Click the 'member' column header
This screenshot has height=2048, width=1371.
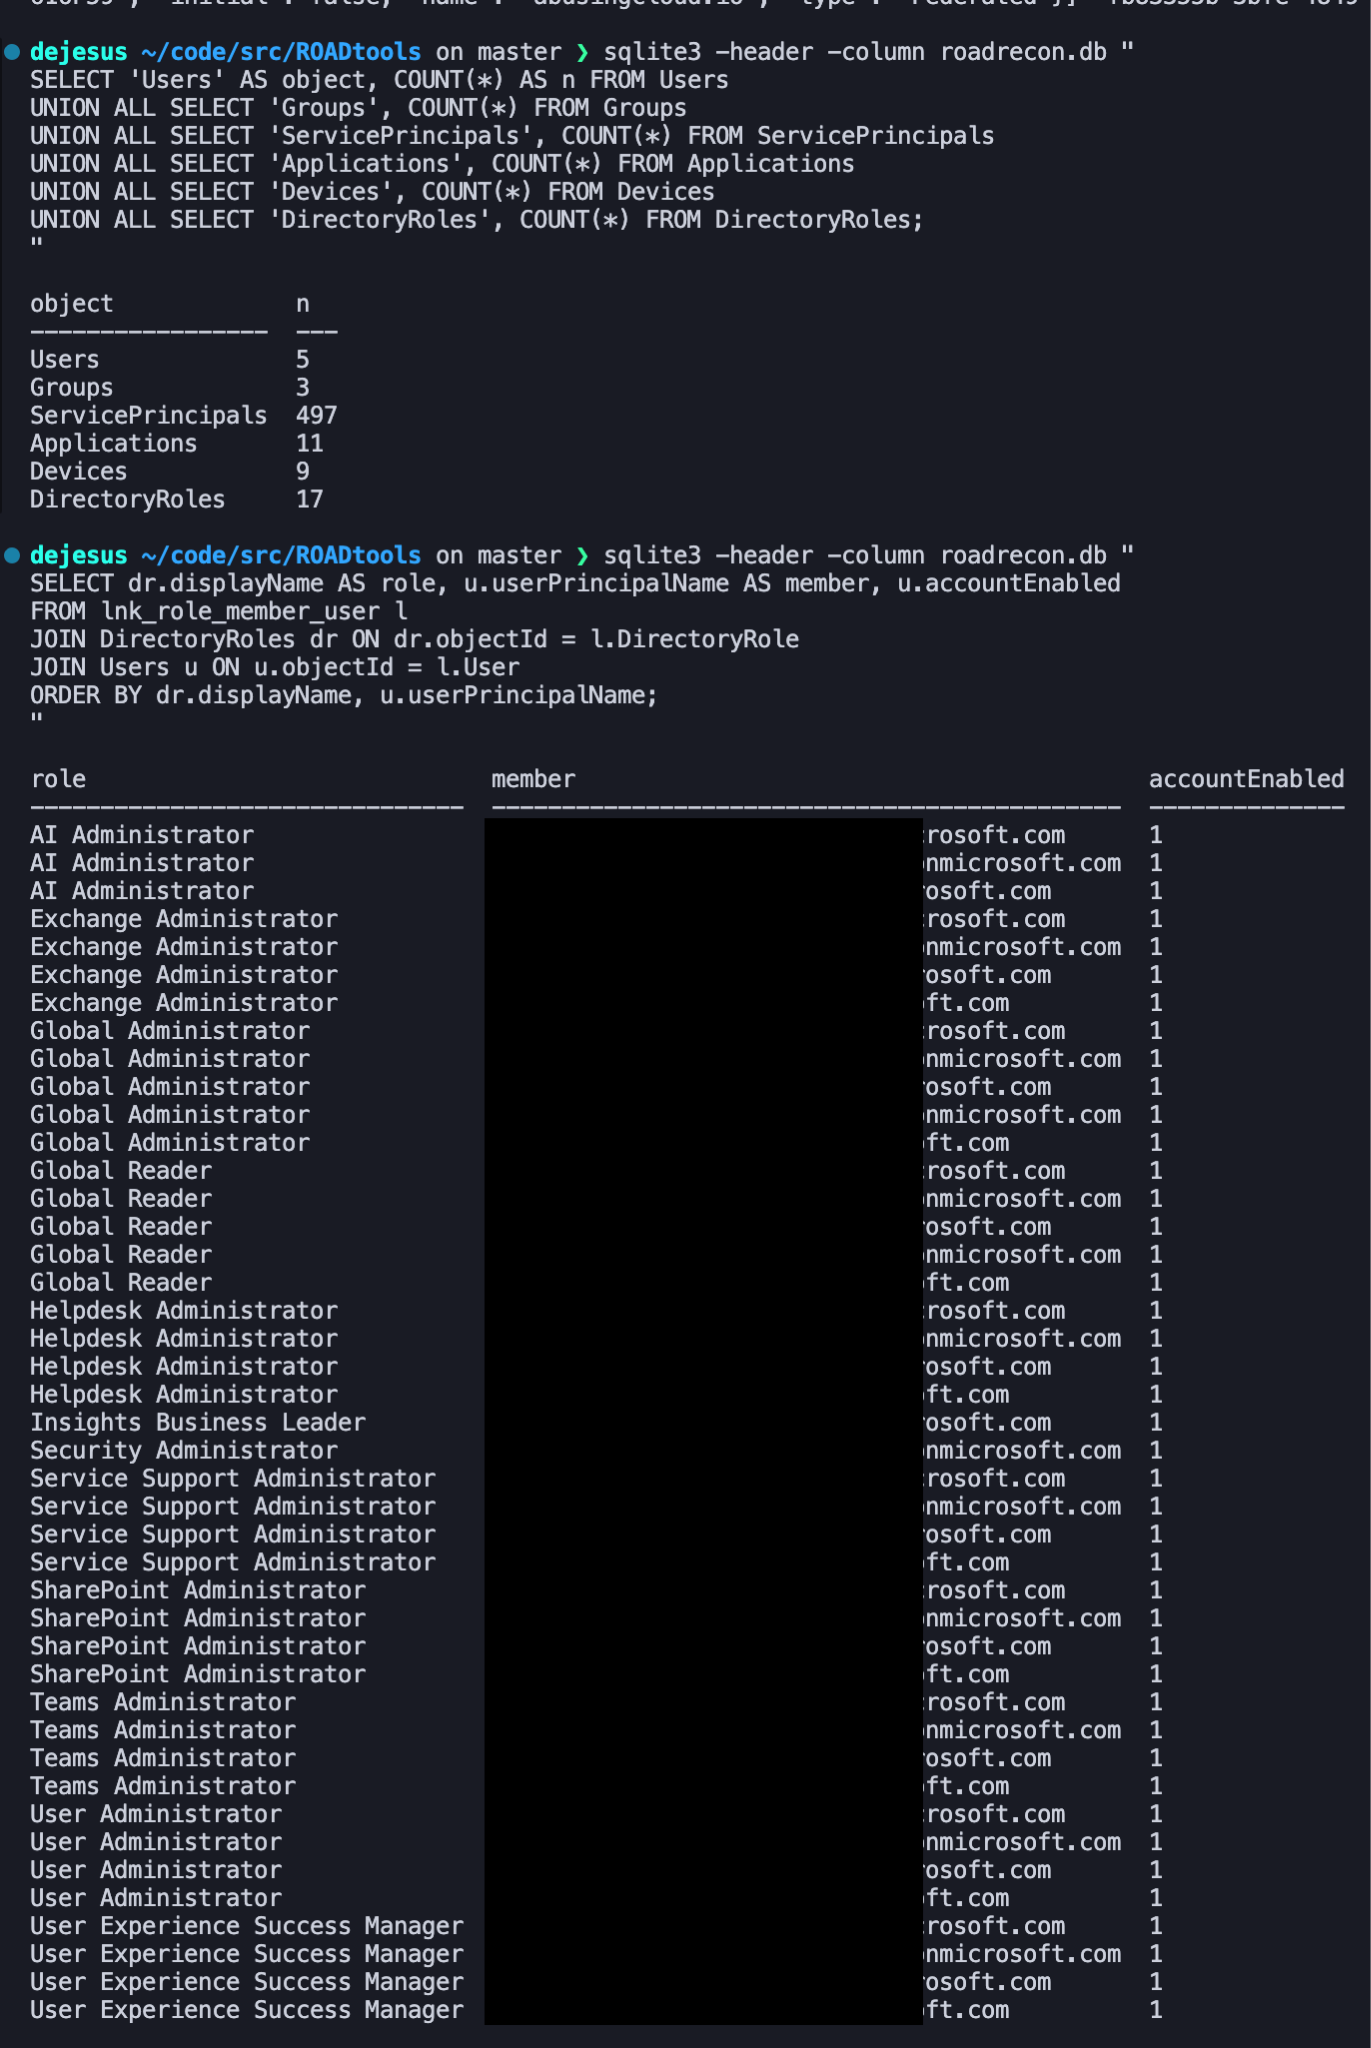tap(533, 779)
